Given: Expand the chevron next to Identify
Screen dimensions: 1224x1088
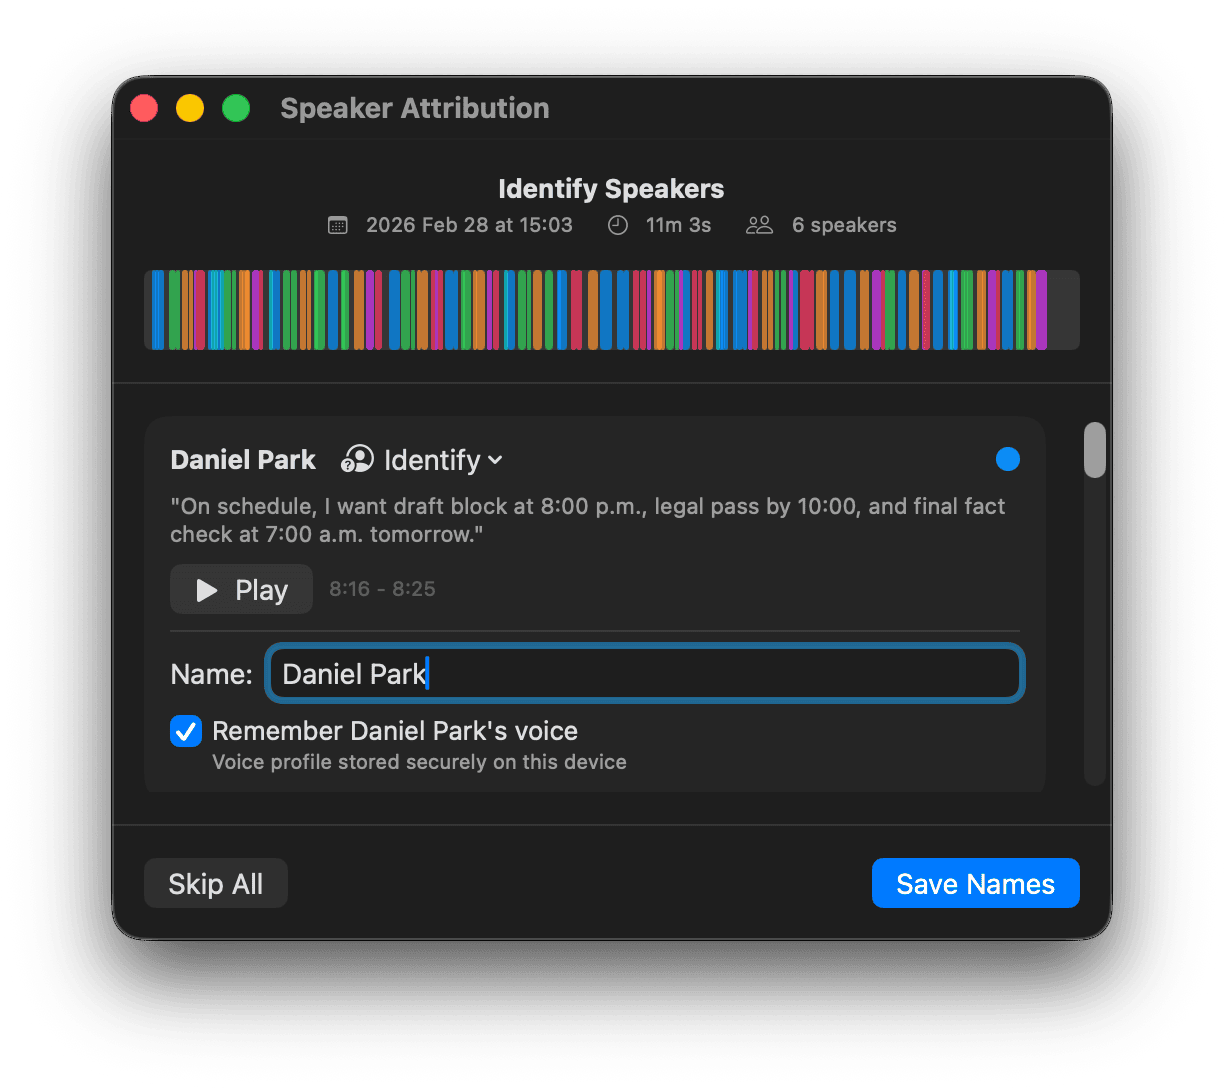Looking at the screenshot, I should pos(496,461).
